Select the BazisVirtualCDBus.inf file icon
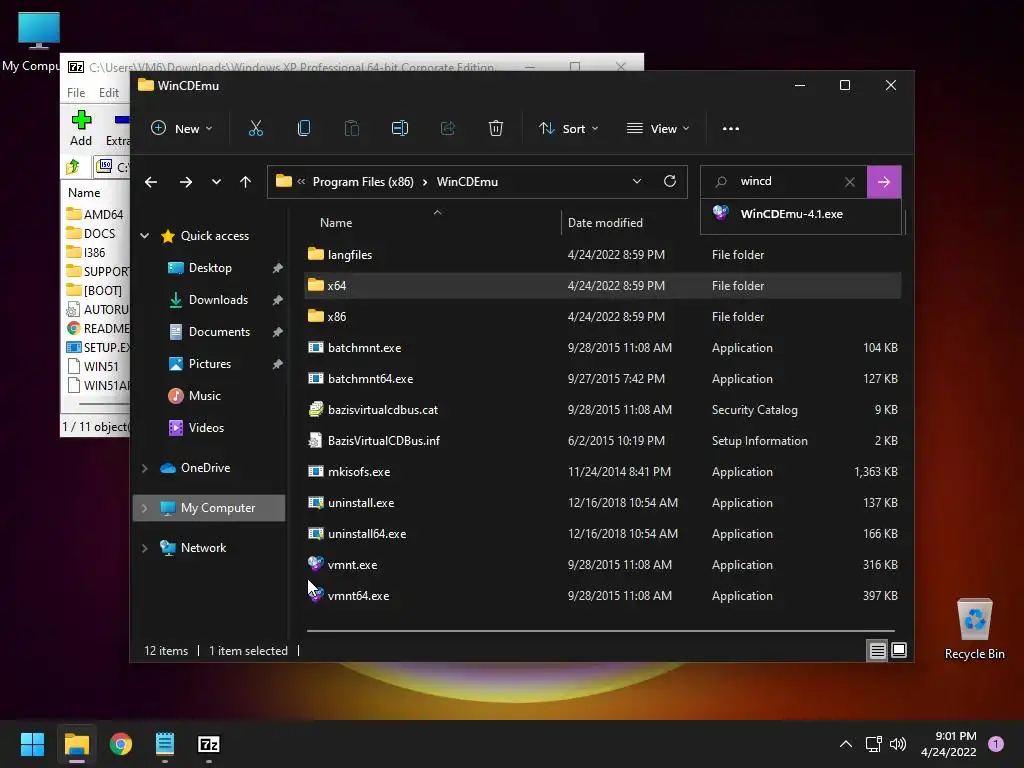The height and width of the screenshot is (768, 1024). pos(315,440)
